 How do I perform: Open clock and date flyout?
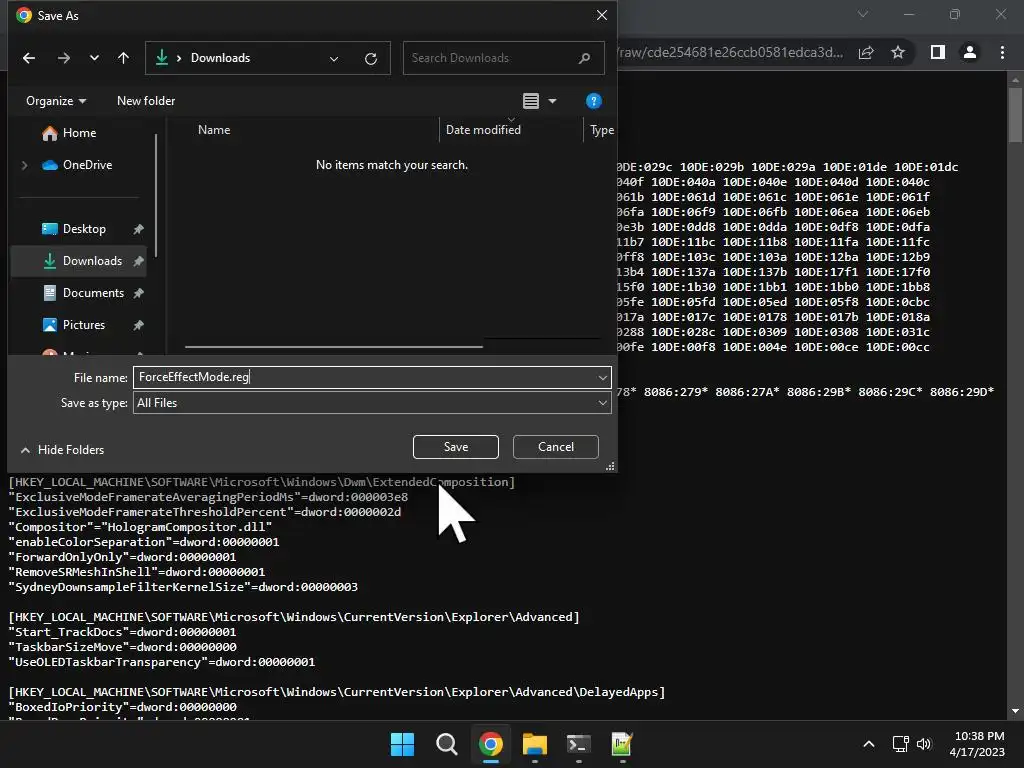(977, 744)
